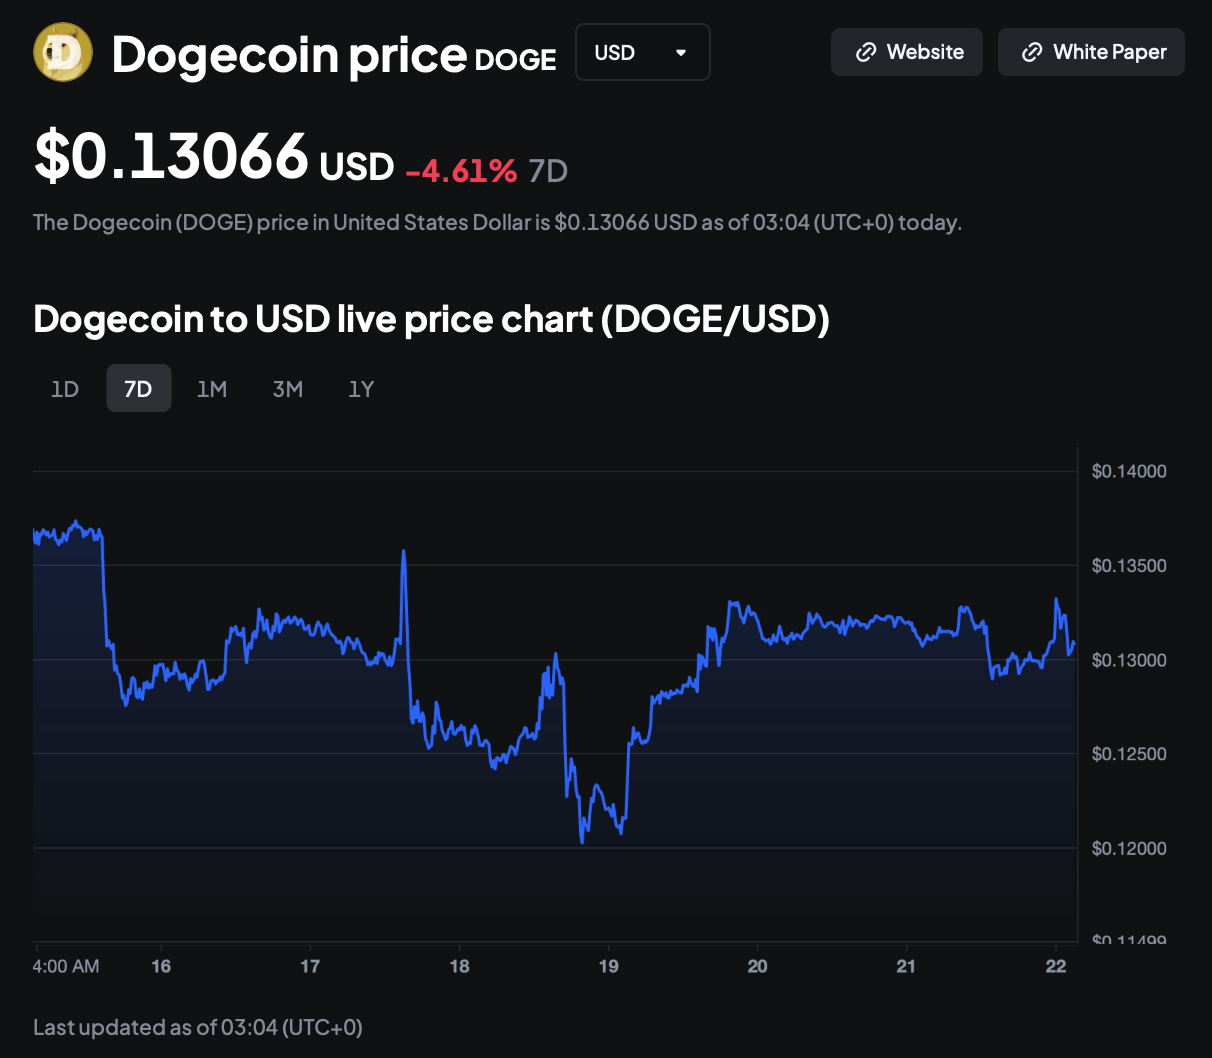Click the 4:00 AM time axis label
This screenshot has width=1212, height=1058.
coord(66,966)
